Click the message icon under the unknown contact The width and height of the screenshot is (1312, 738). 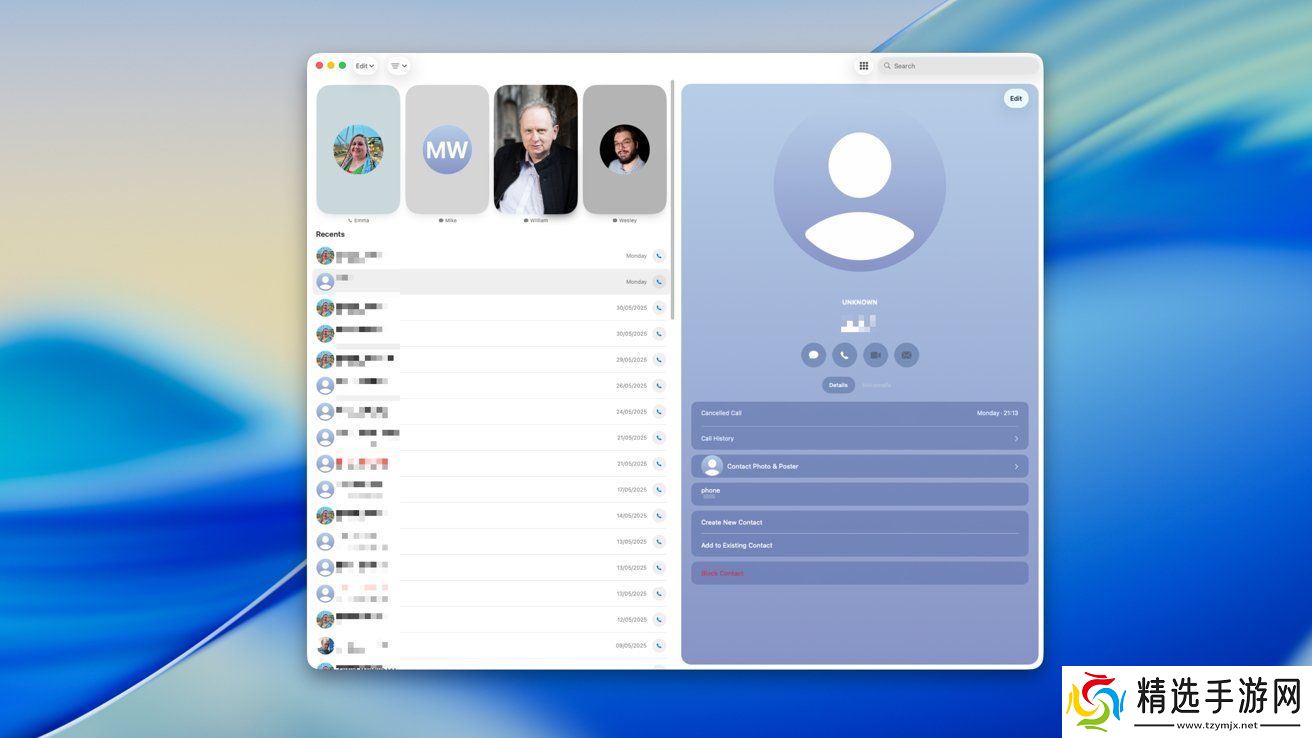(813, 355)
